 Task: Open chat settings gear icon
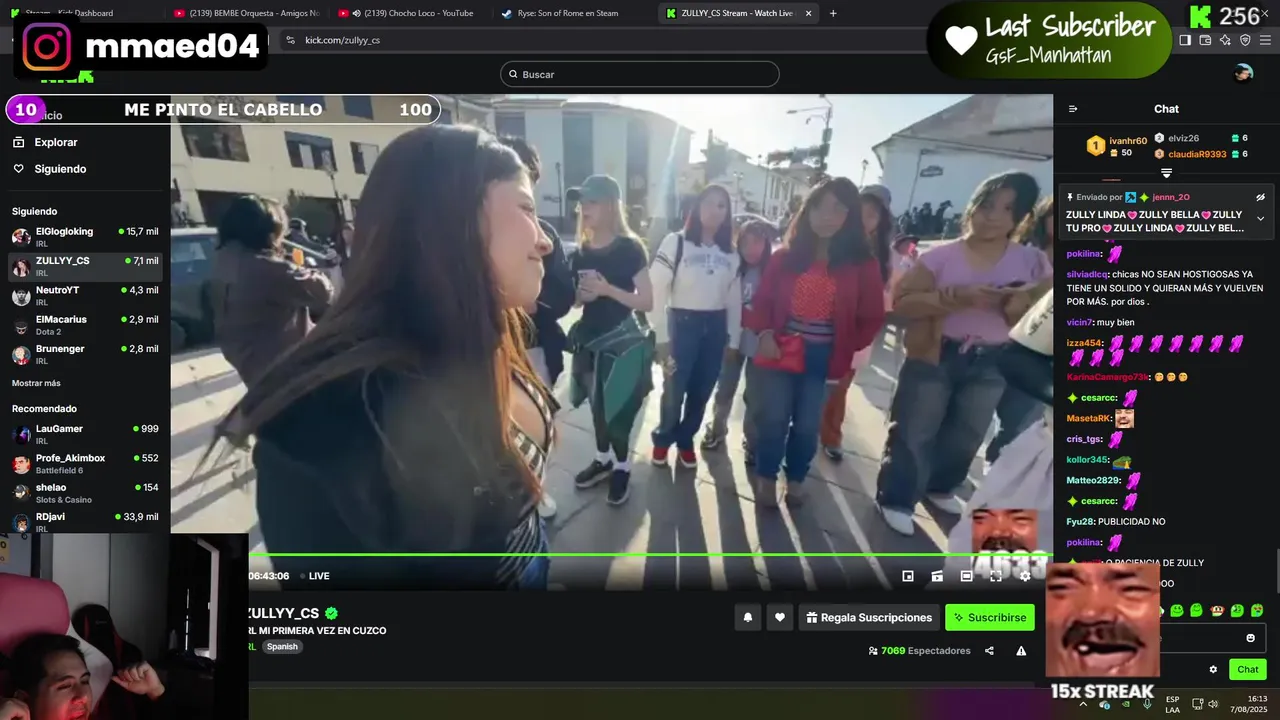(x=1213, y=670)
